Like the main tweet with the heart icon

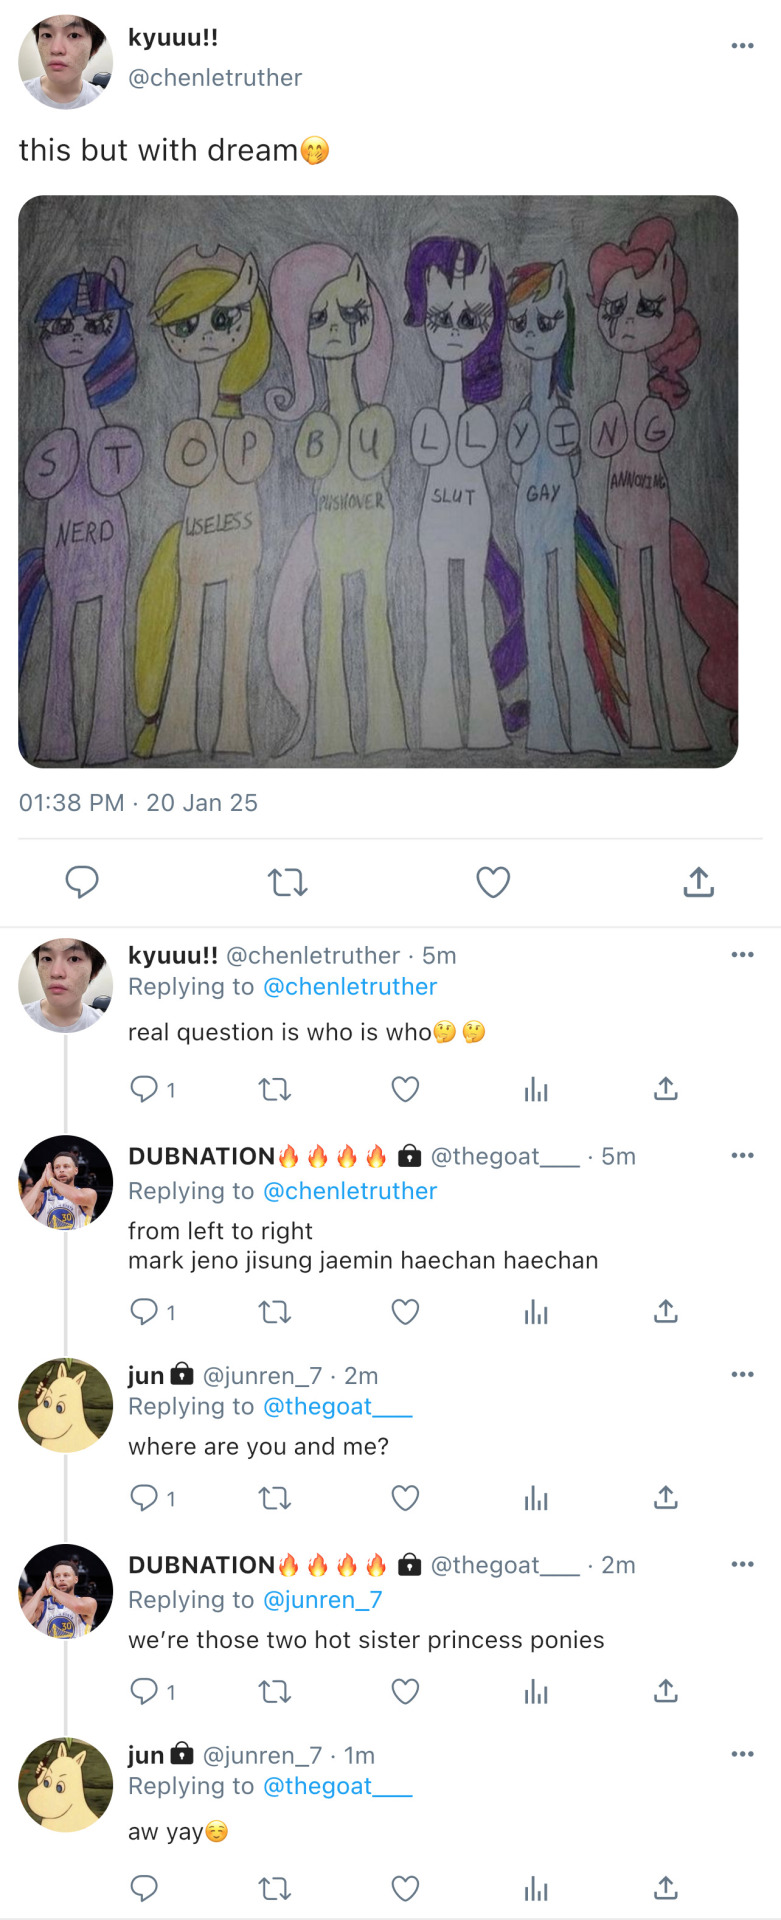point(493,882)
